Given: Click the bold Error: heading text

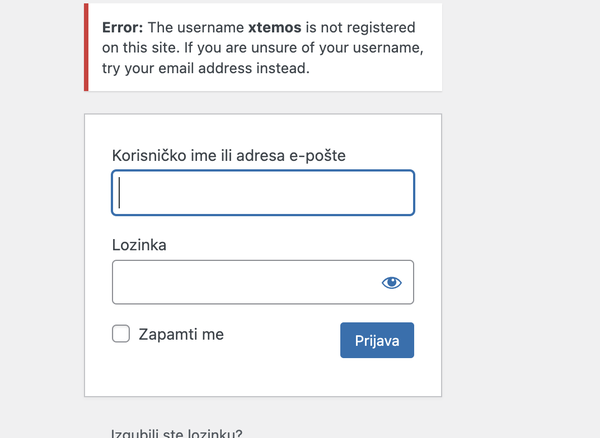Looking at the screenshot, I should coord(122,28).
